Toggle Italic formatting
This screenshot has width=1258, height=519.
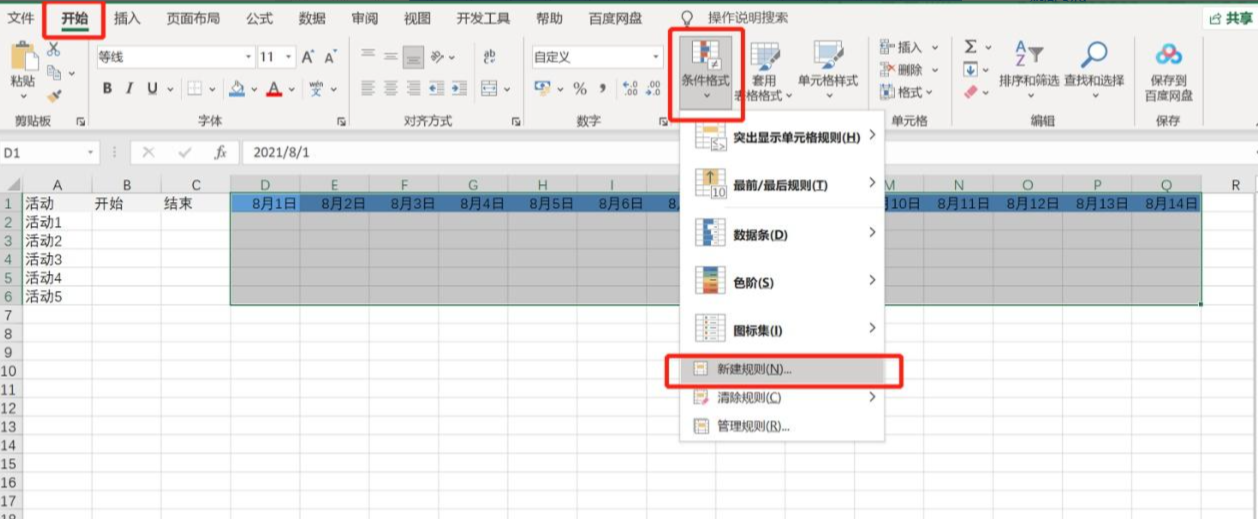pos(130,88)
